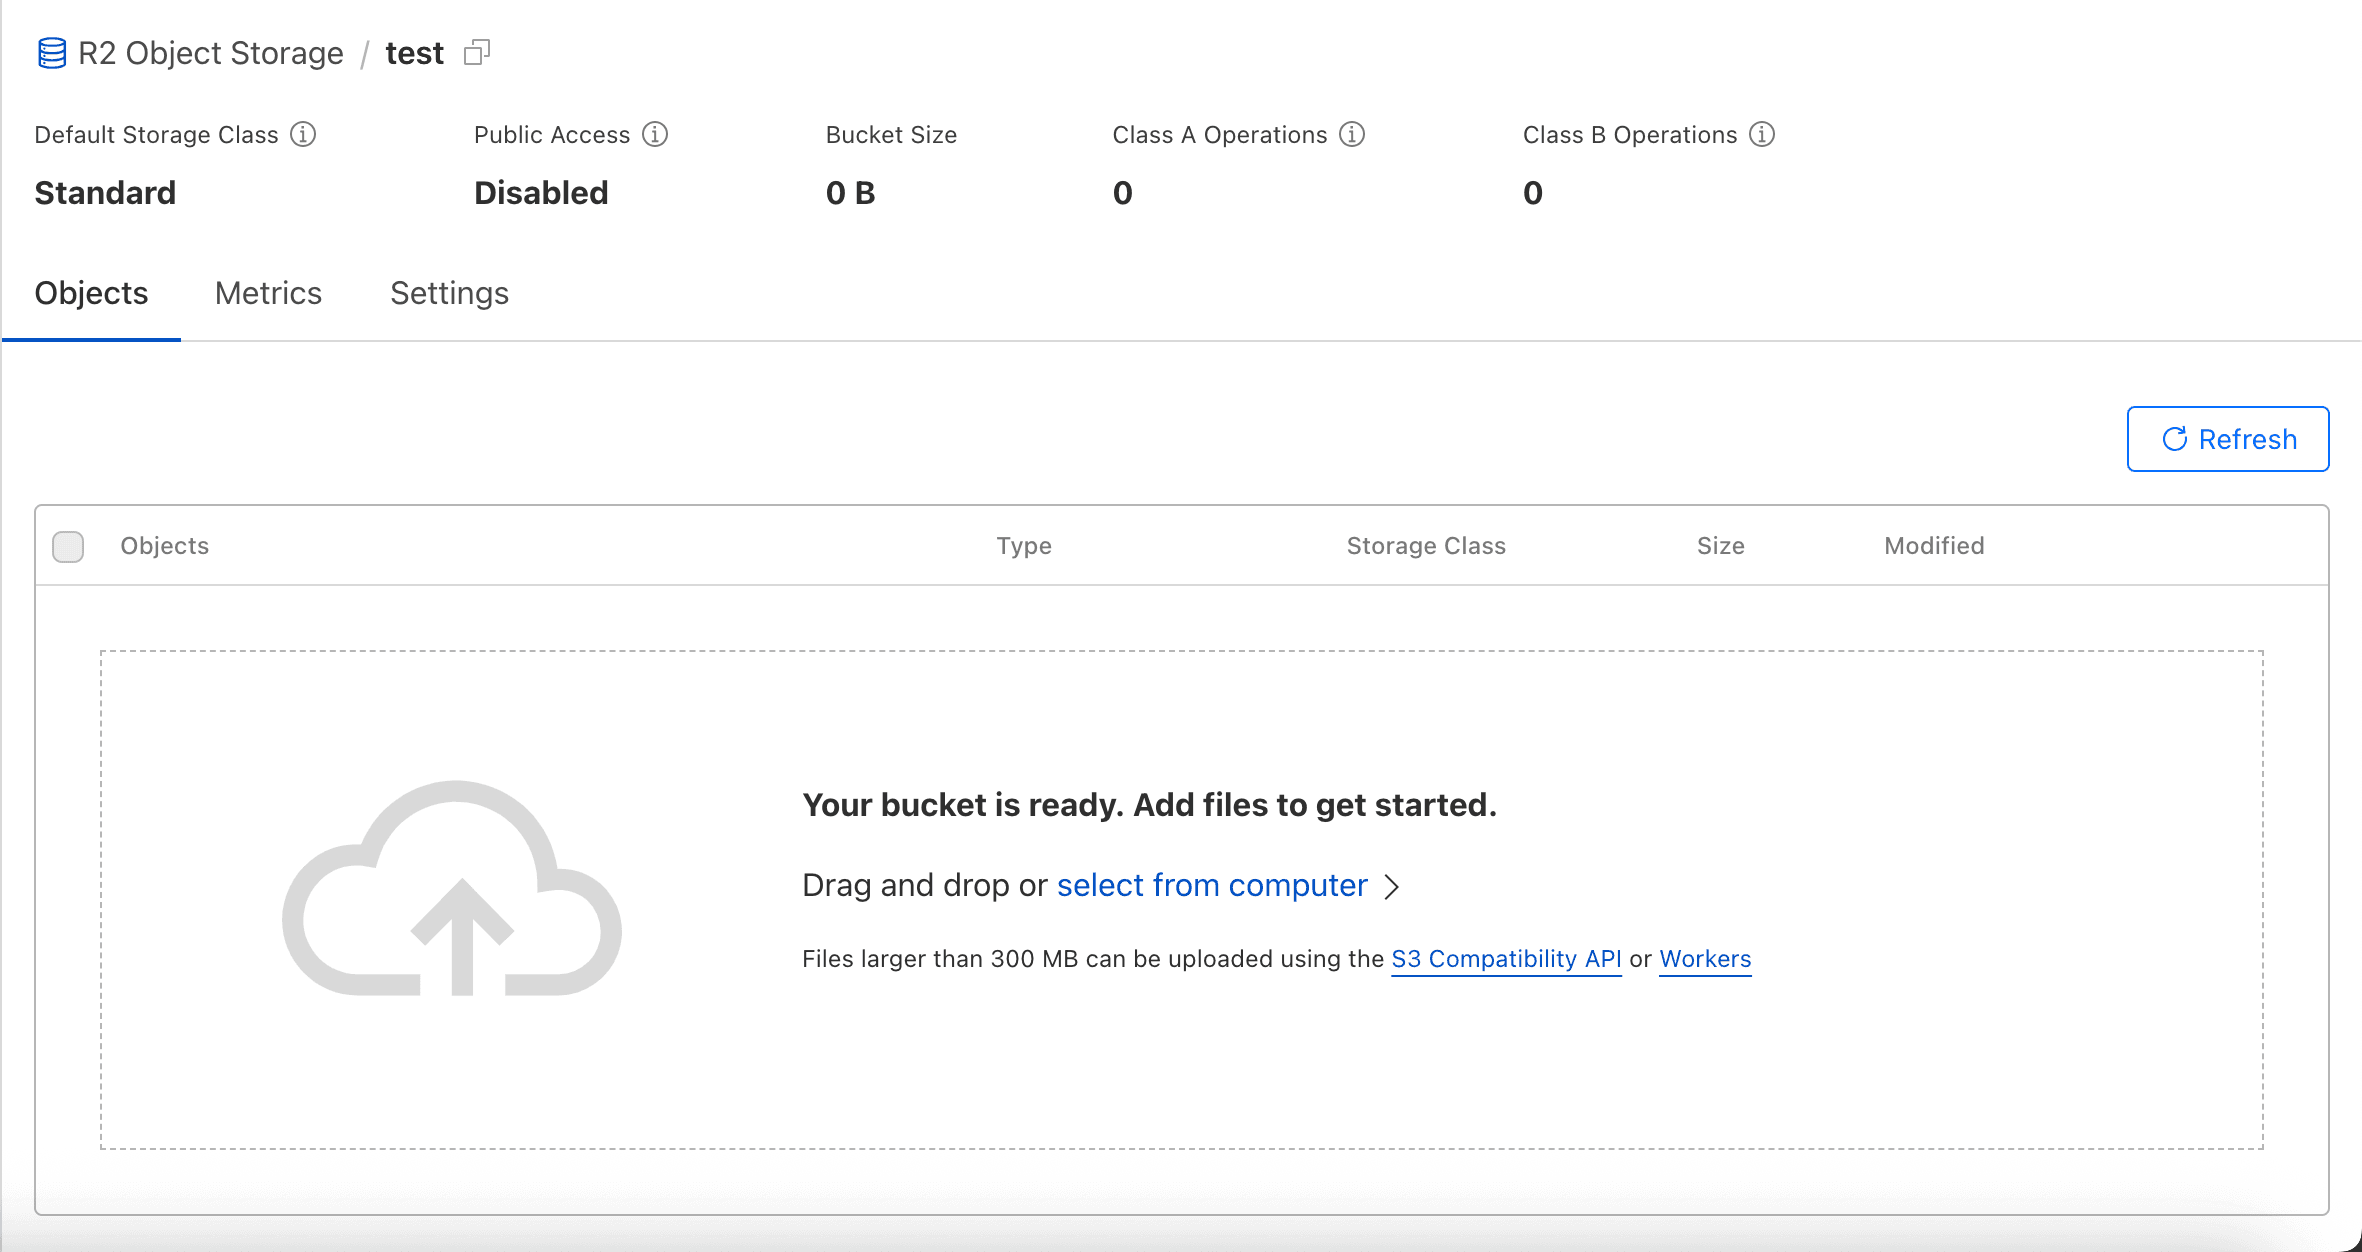
Task: Show info for Class A Operations
Action: [1352, 134]
